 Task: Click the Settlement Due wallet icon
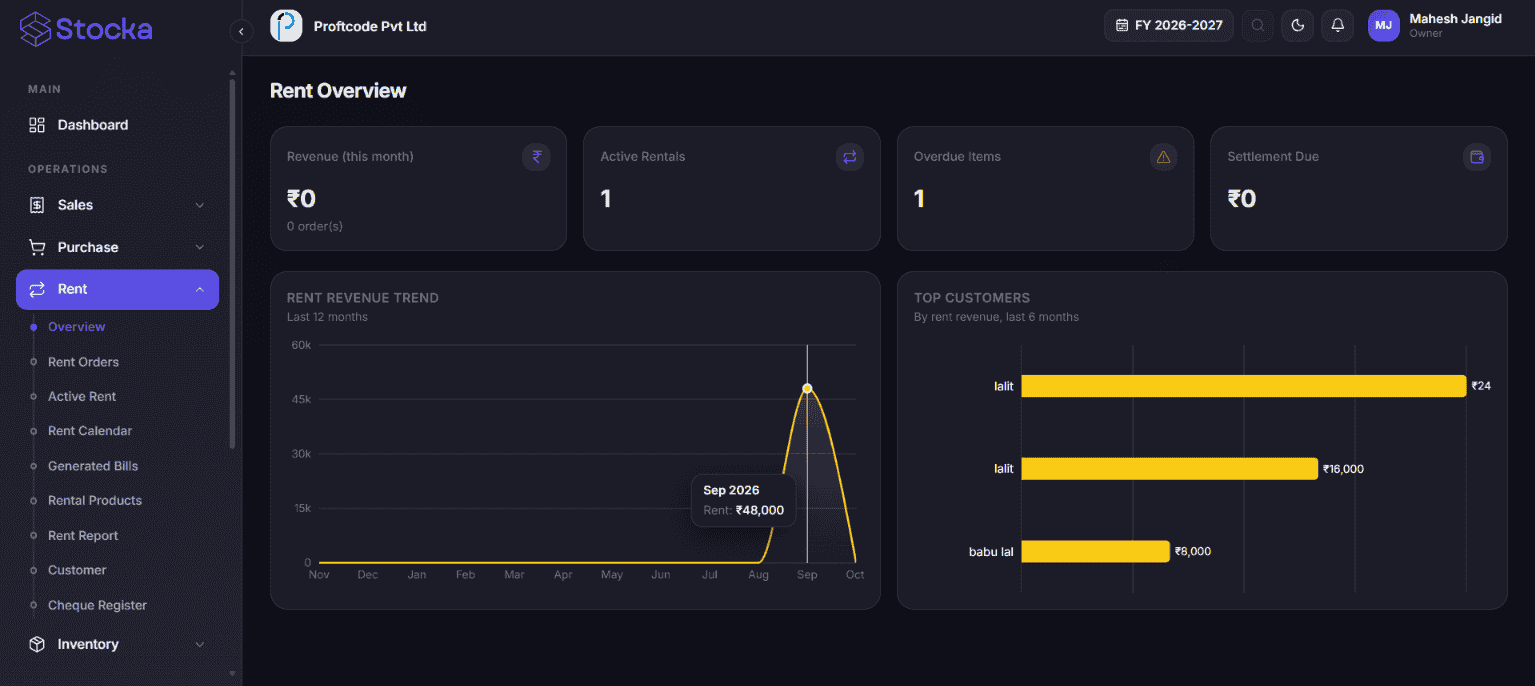click(x=1477, y=157)
